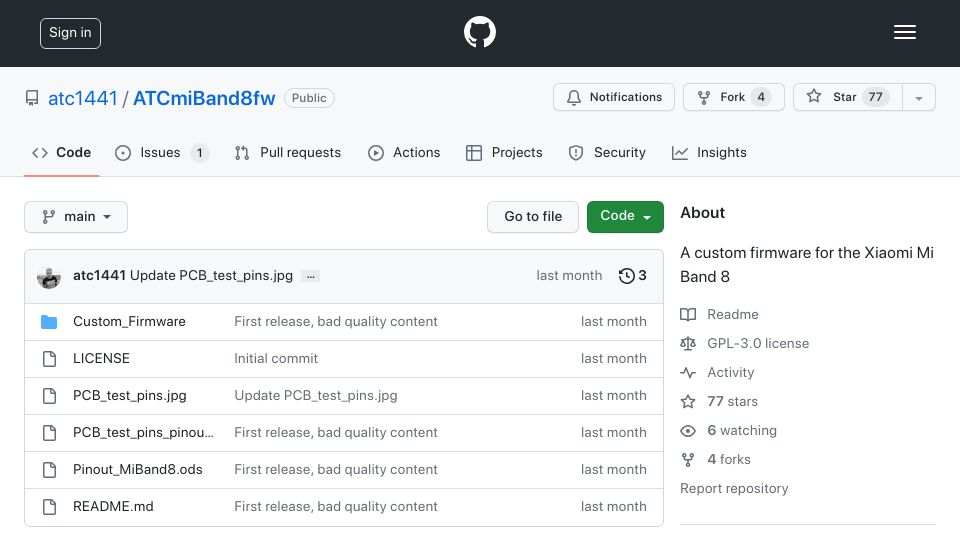
Task: Click the star icon in Star button
Action: tap(814, 96)
